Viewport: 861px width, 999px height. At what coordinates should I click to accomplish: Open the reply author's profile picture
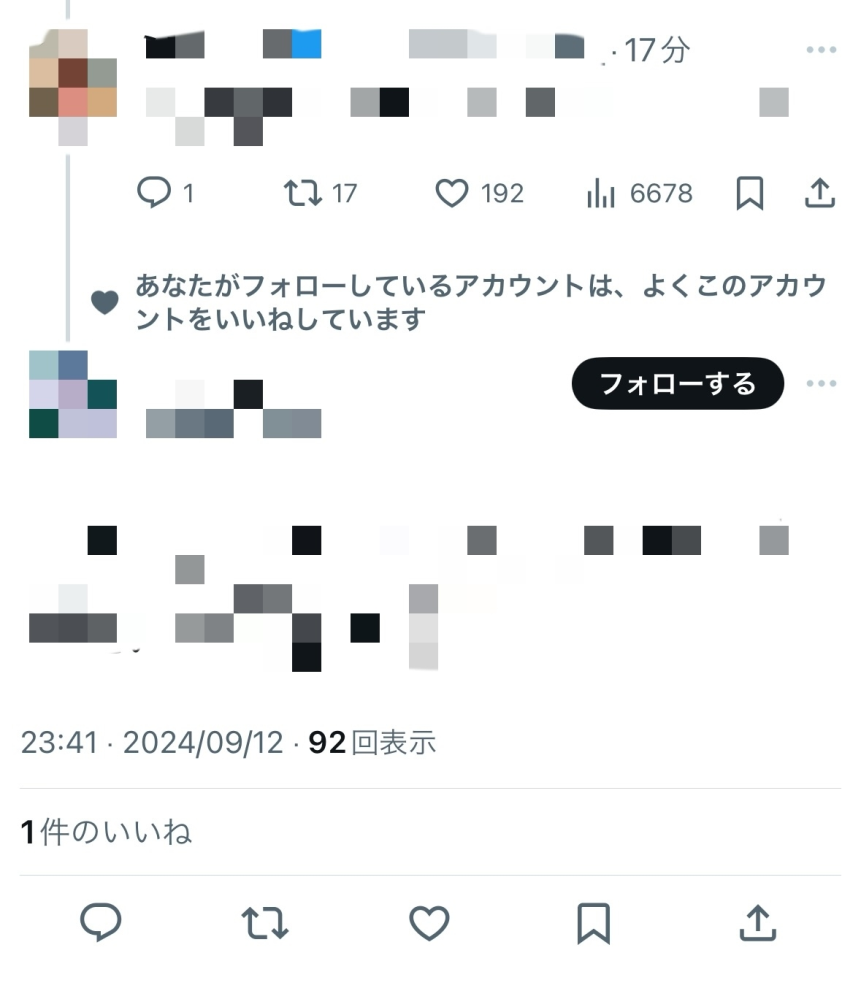(73, 394)
